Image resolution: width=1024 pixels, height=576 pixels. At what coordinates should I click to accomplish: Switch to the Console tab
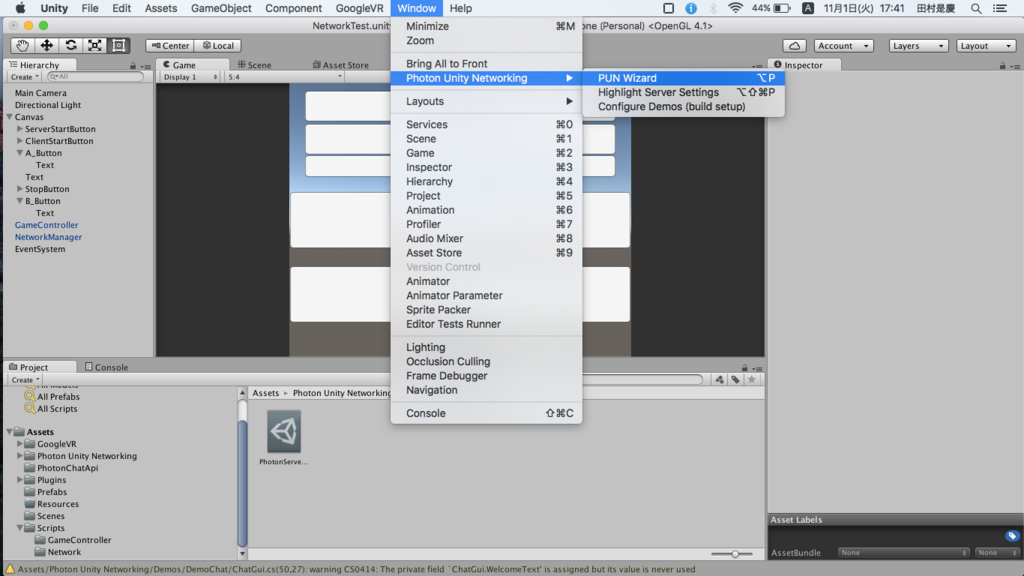coord(106,367)
